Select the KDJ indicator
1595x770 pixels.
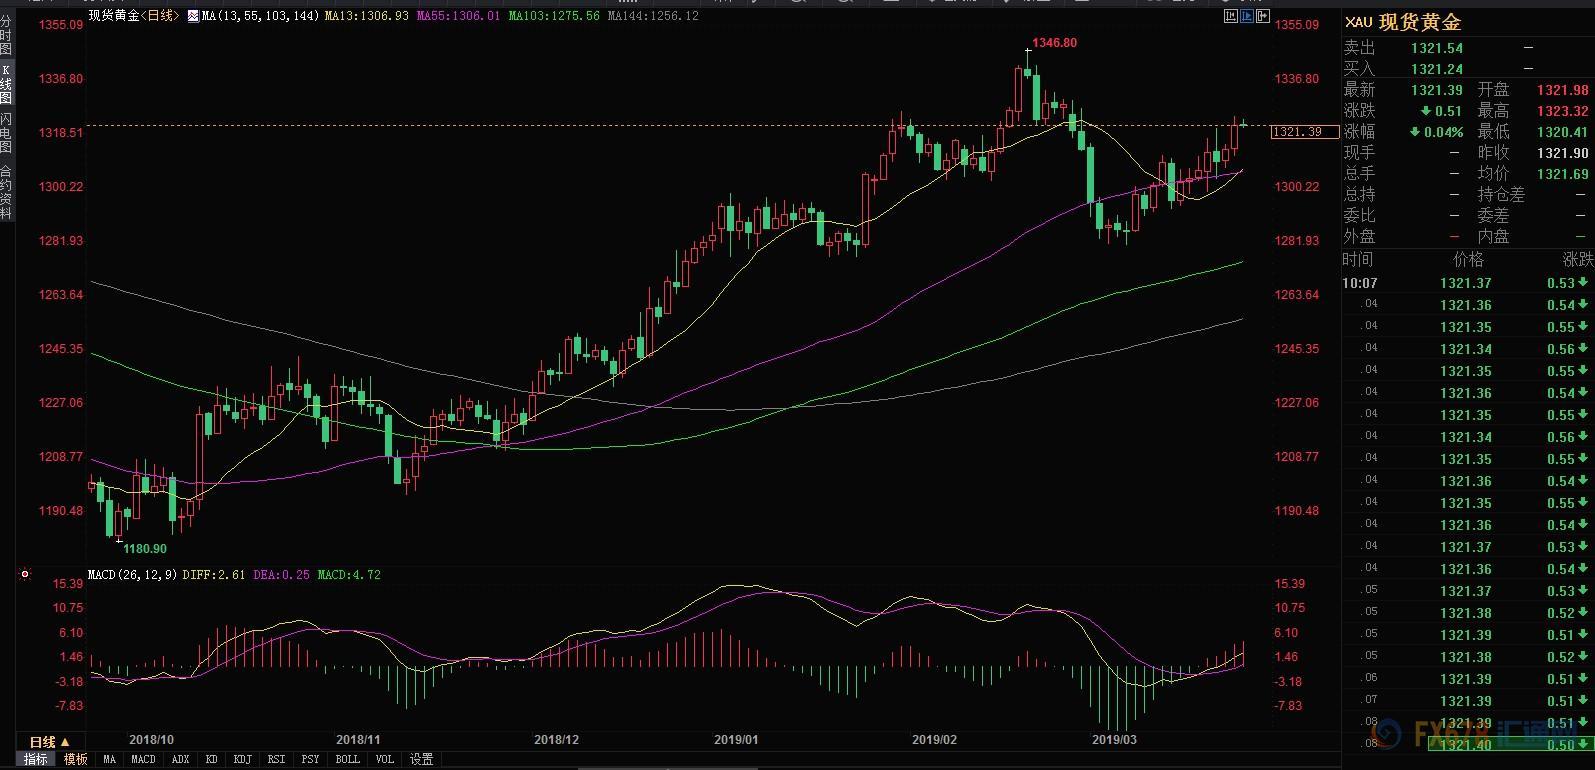(242, 760)
